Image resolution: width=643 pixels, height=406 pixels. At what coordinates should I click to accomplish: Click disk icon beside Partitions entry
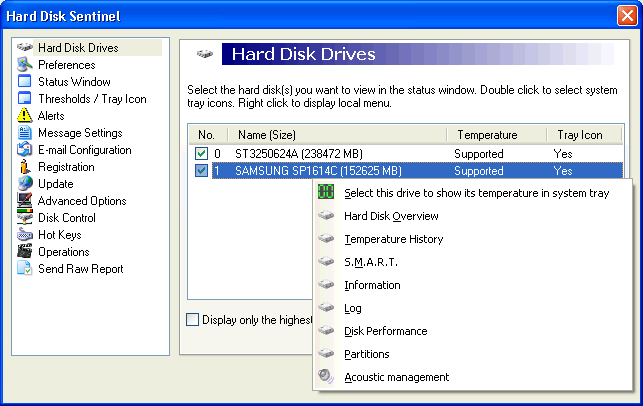pyautogui.click(x=326, y=353)
